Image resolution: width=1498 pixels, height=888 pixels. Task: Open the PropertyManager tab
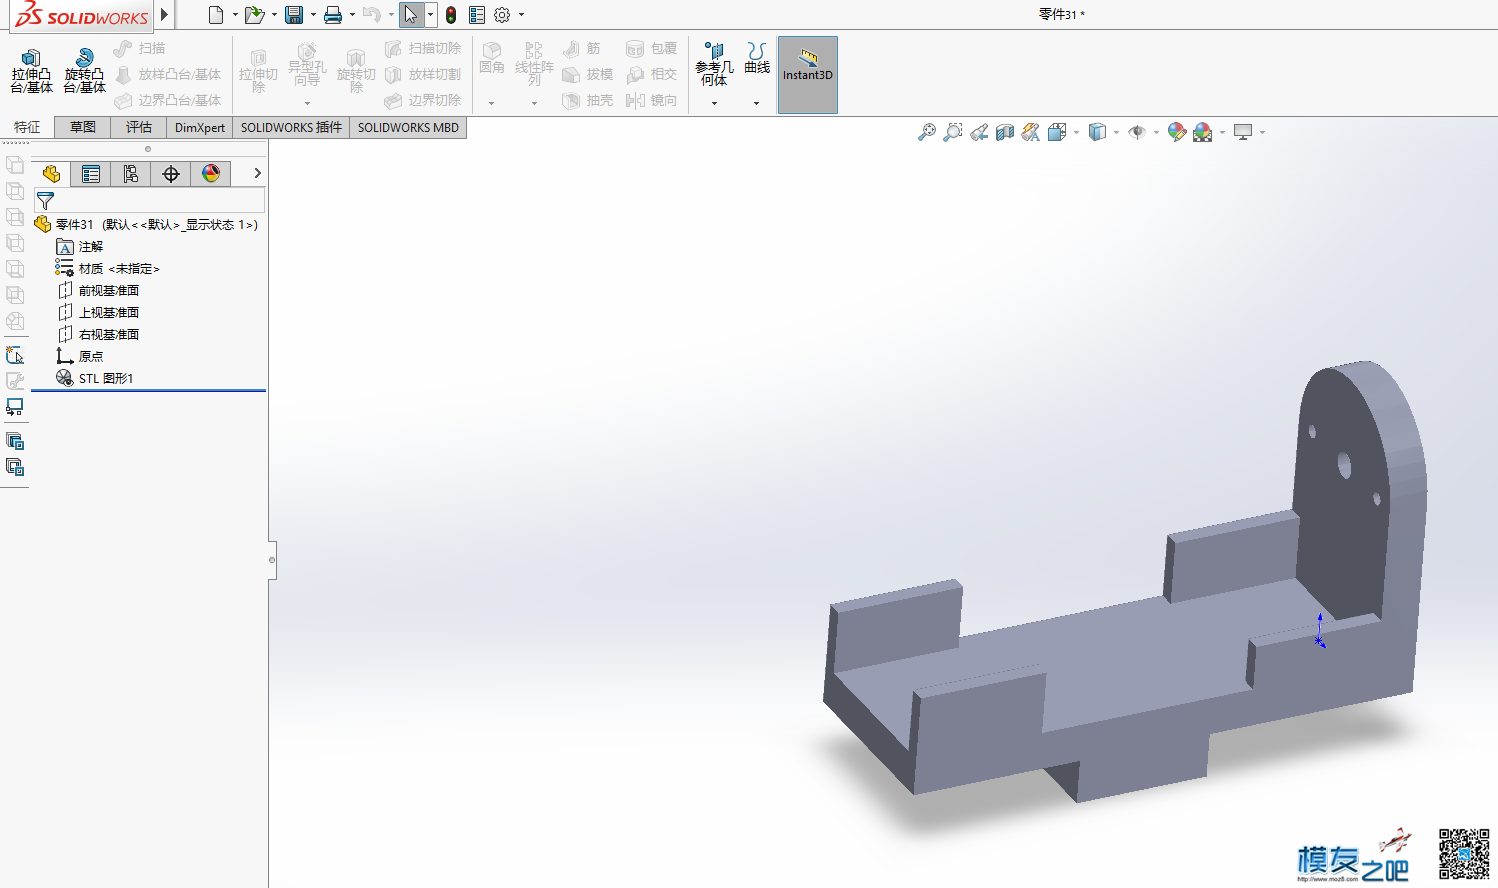point(91,174)
